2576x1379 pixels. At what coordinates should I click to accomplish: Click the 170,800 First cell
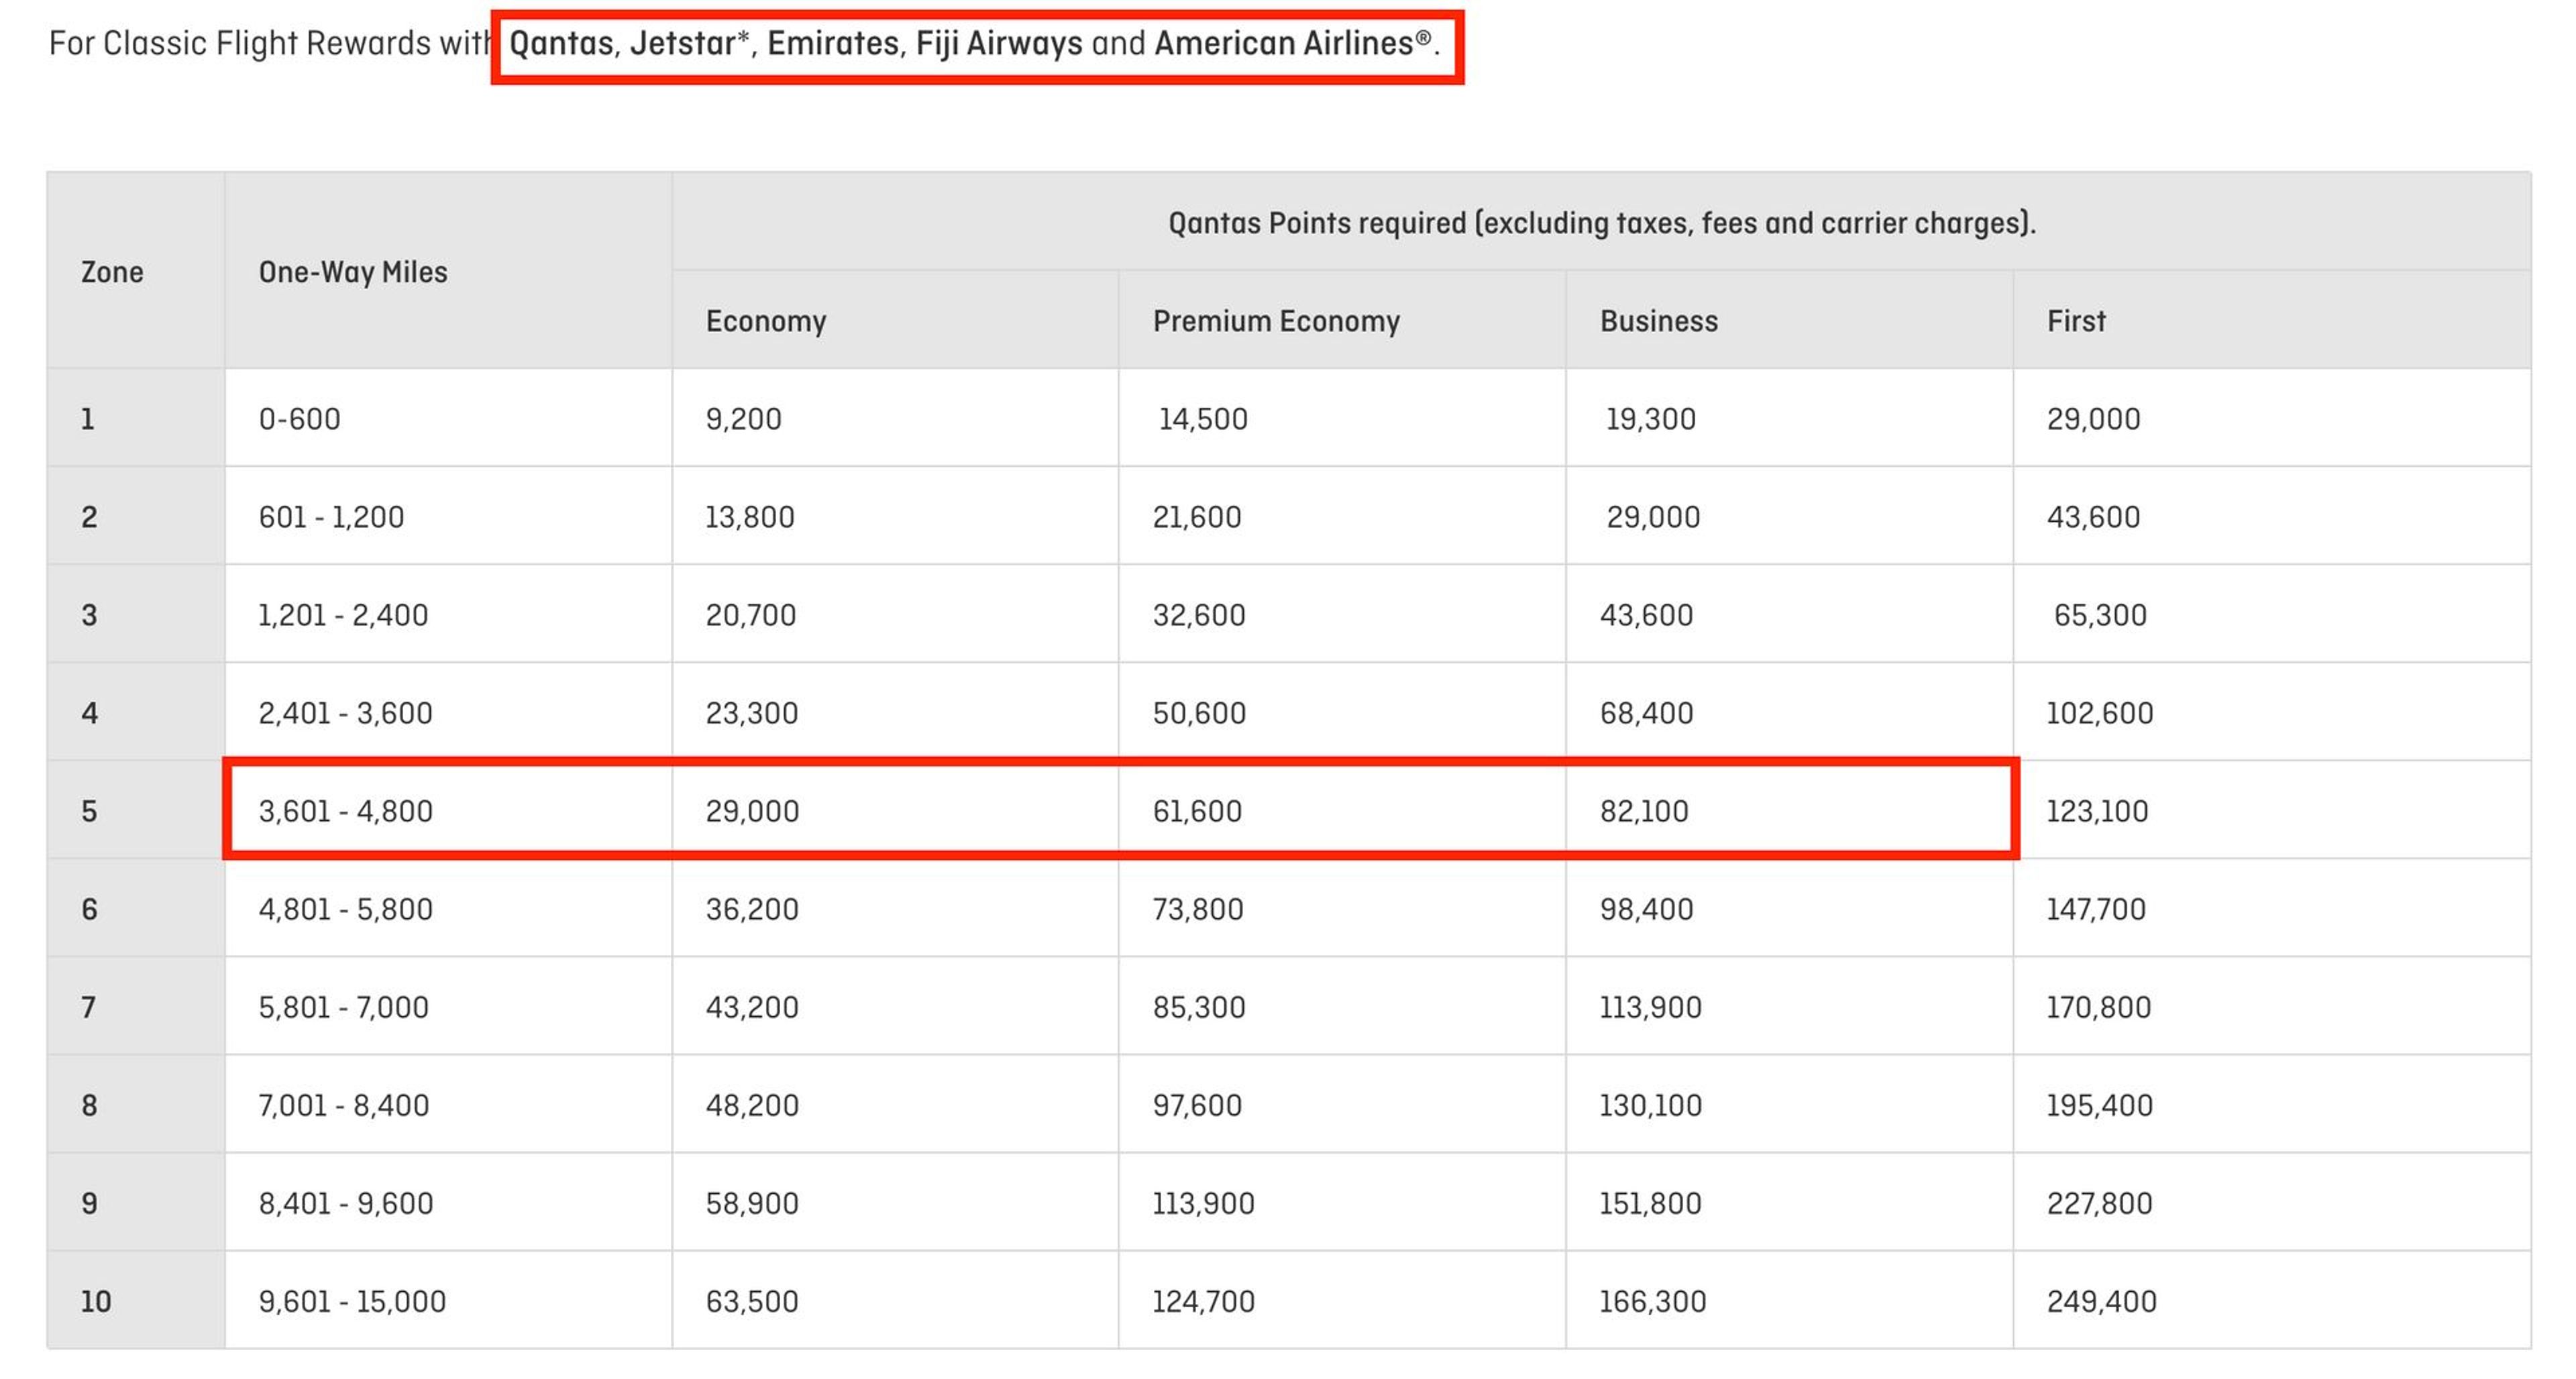pos(2272,1006)
